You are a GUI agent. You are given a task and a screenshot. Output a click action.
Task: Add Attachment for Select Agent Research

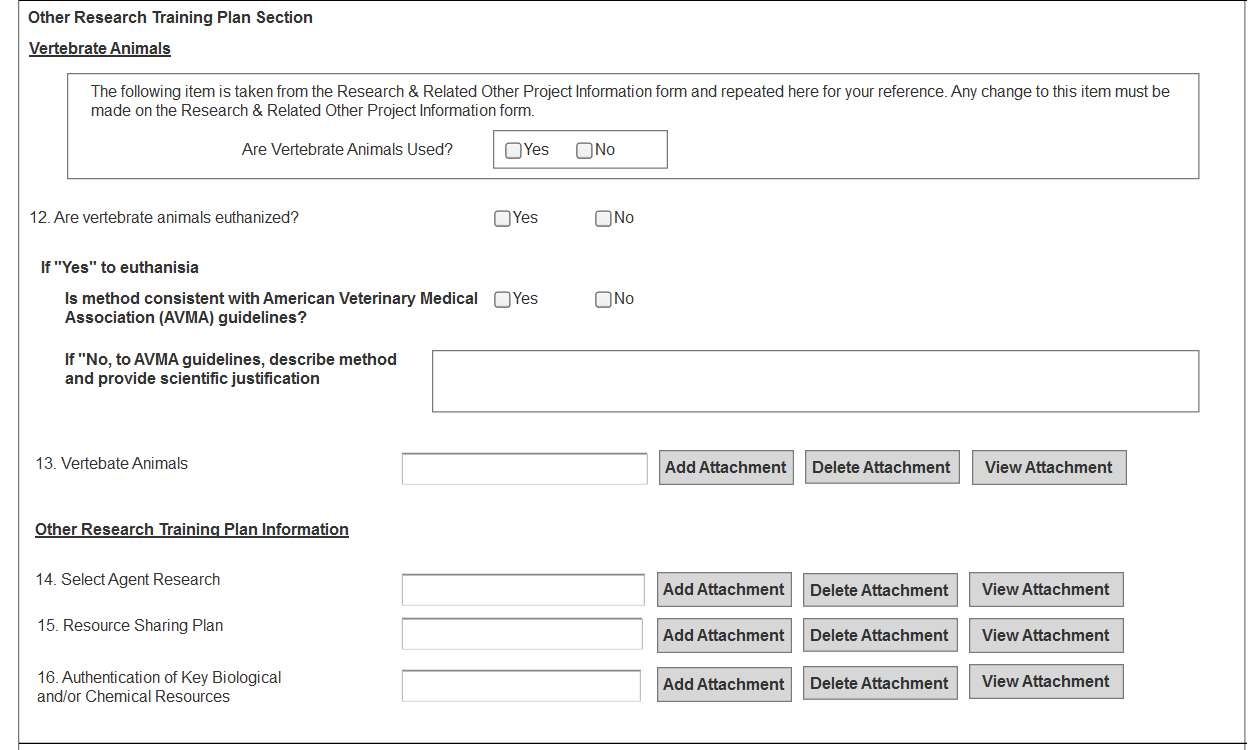[724, 590]
